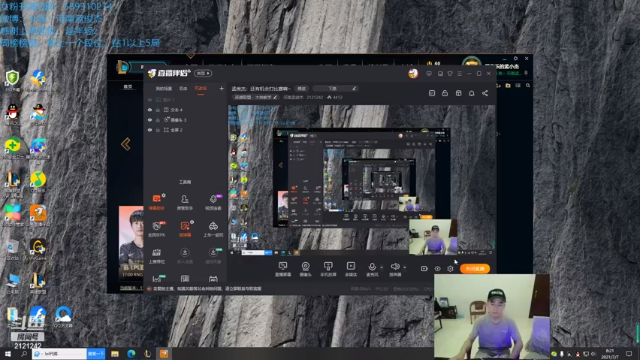The width and height of the screenshot is (640, 360).
Task: Click the orange stop live broadcast button
Action: [475, 269]
